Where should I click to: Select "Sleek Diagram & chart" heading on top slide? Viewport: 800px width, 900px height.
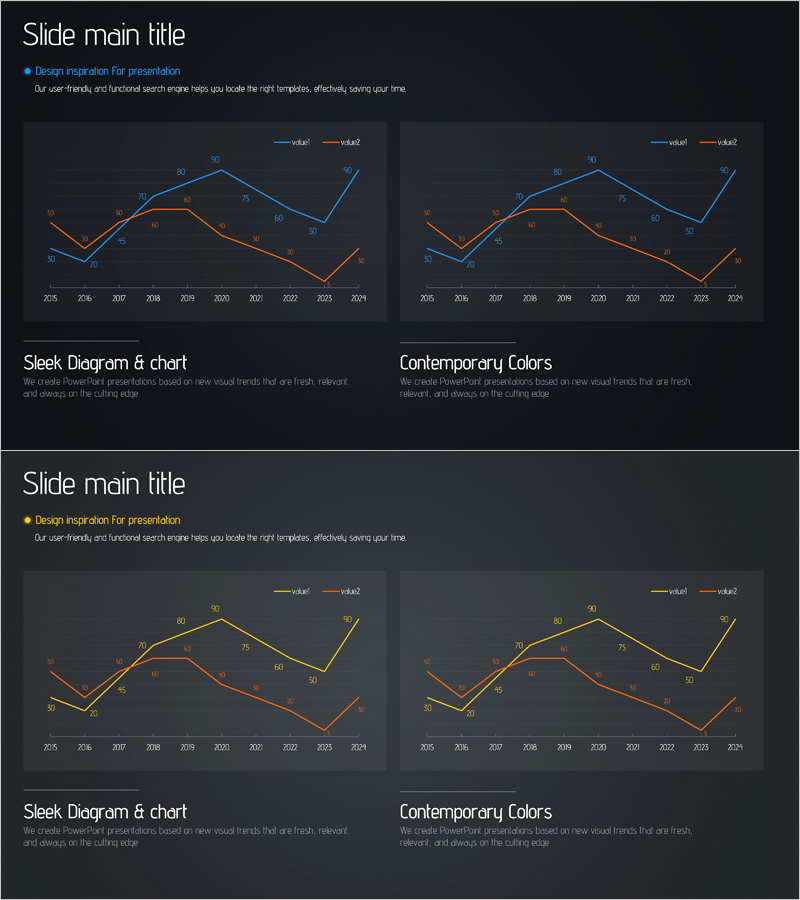pos(105,363)
